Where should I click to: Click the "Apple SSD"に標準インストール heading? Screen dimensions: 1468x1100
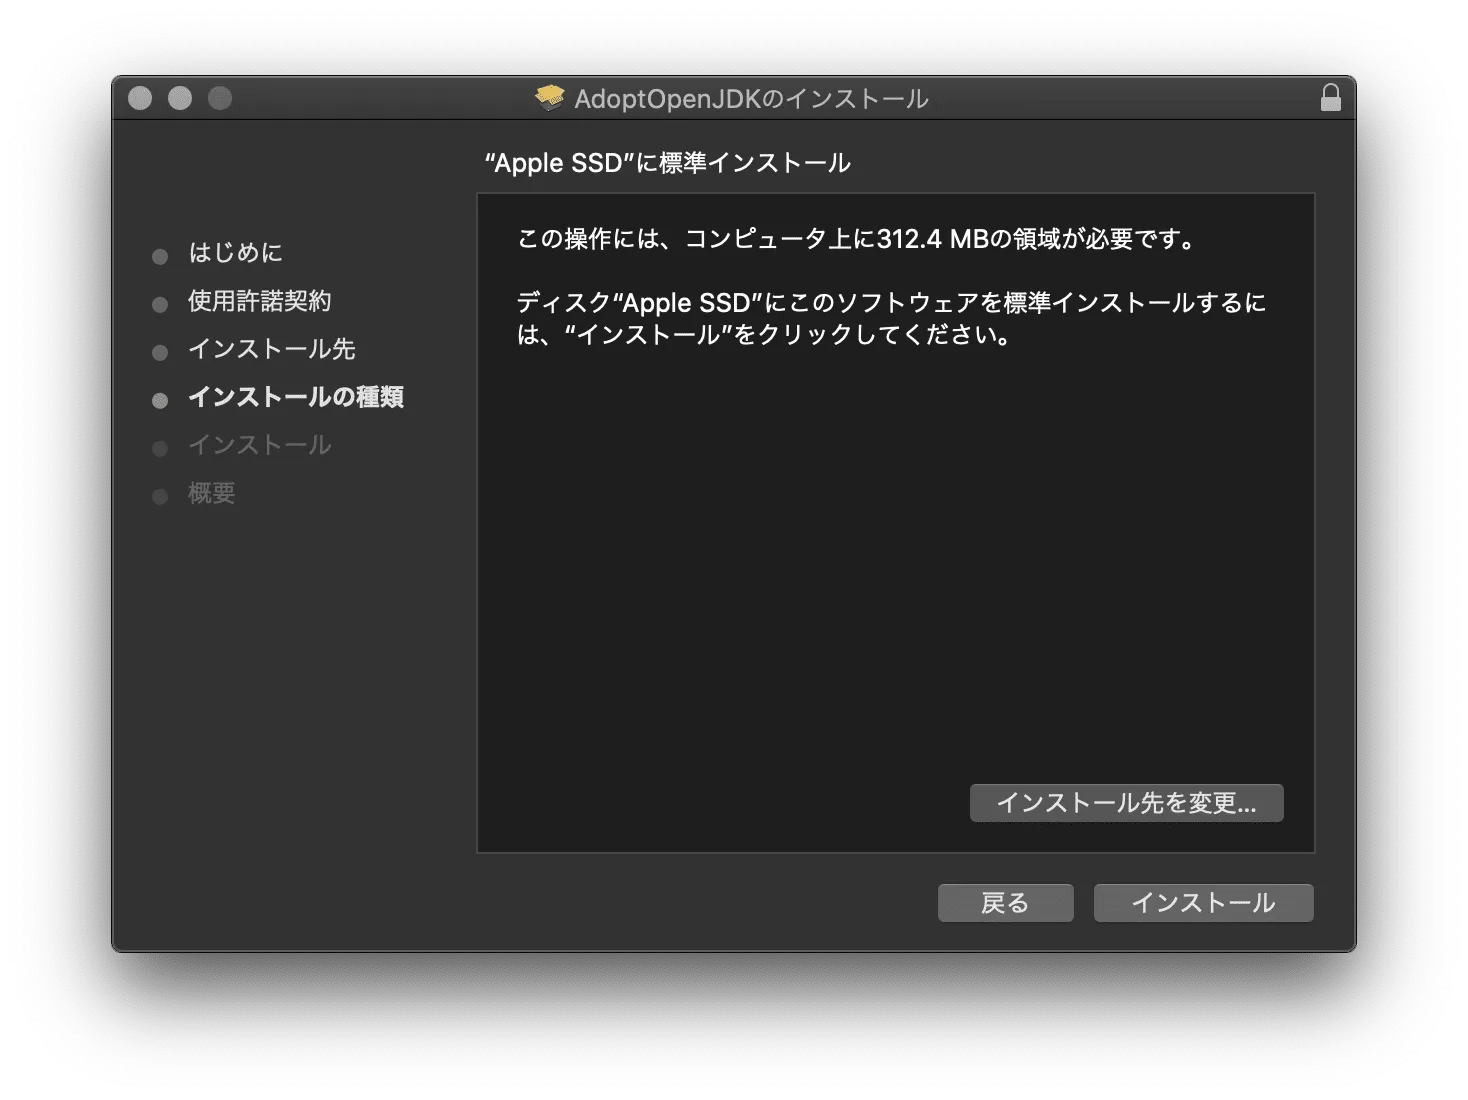click(x=667, y=163)
